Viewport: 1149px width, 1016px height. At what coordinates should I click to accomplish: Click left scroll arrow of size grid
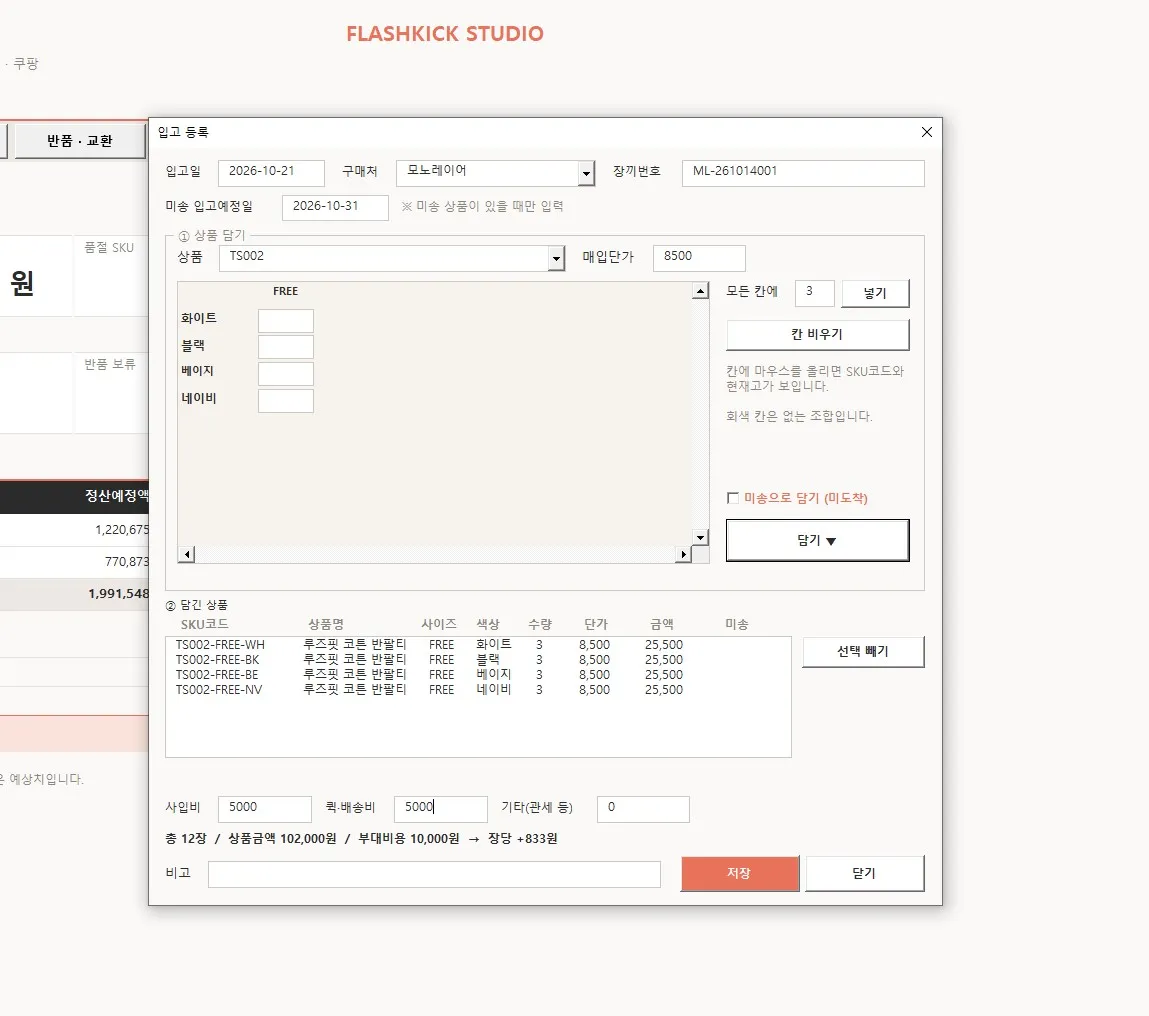click(x=187, y=554)
